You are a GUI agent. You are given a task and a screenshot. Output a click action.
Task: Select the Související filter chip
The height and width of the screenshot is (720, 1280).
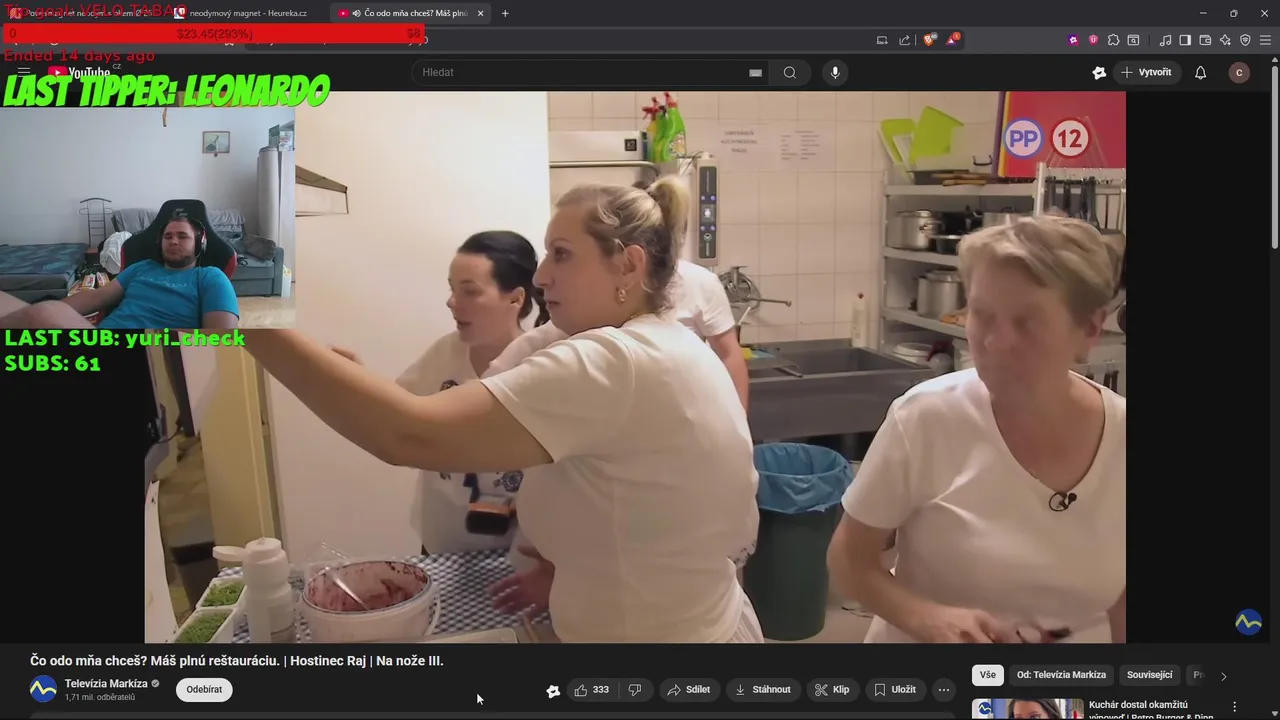pos(1149,675)
